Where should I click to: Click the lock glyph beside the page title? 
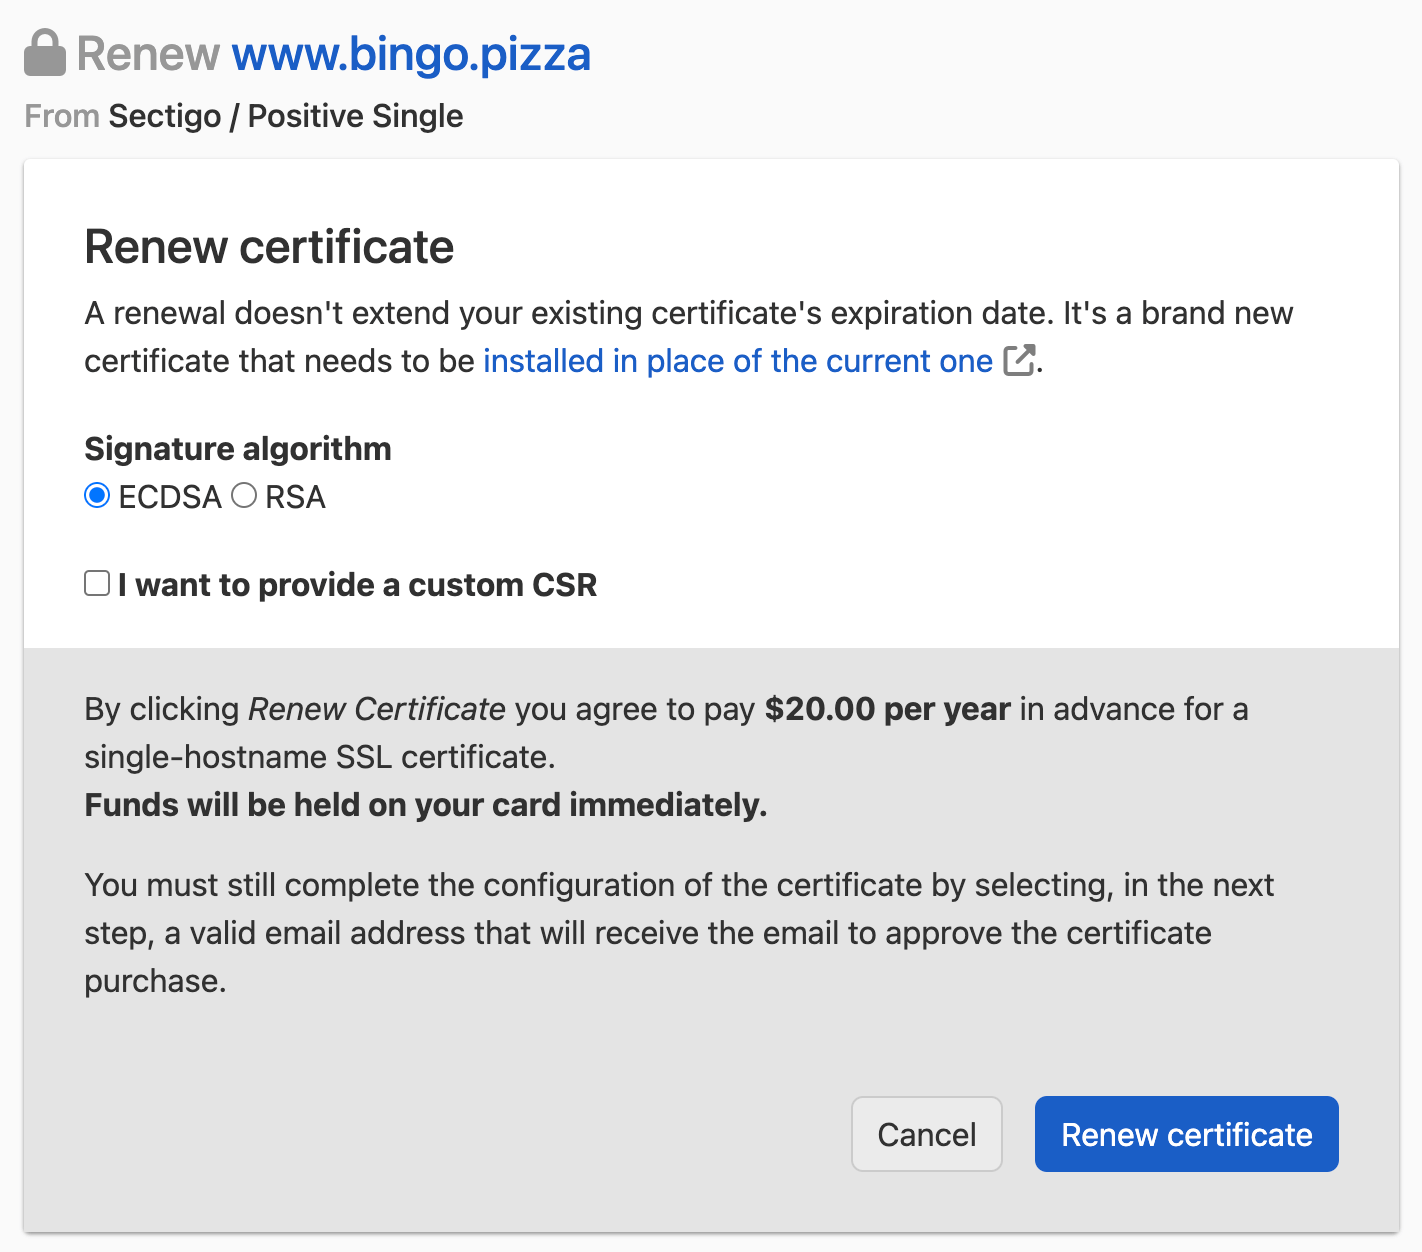[x=44, y=52]
